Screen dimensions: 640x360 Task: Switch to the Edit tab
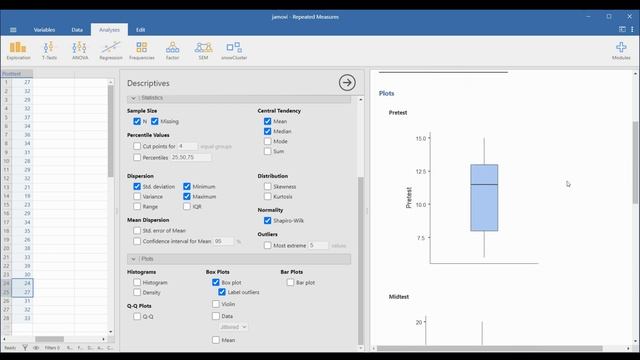[x=140, y=30]
